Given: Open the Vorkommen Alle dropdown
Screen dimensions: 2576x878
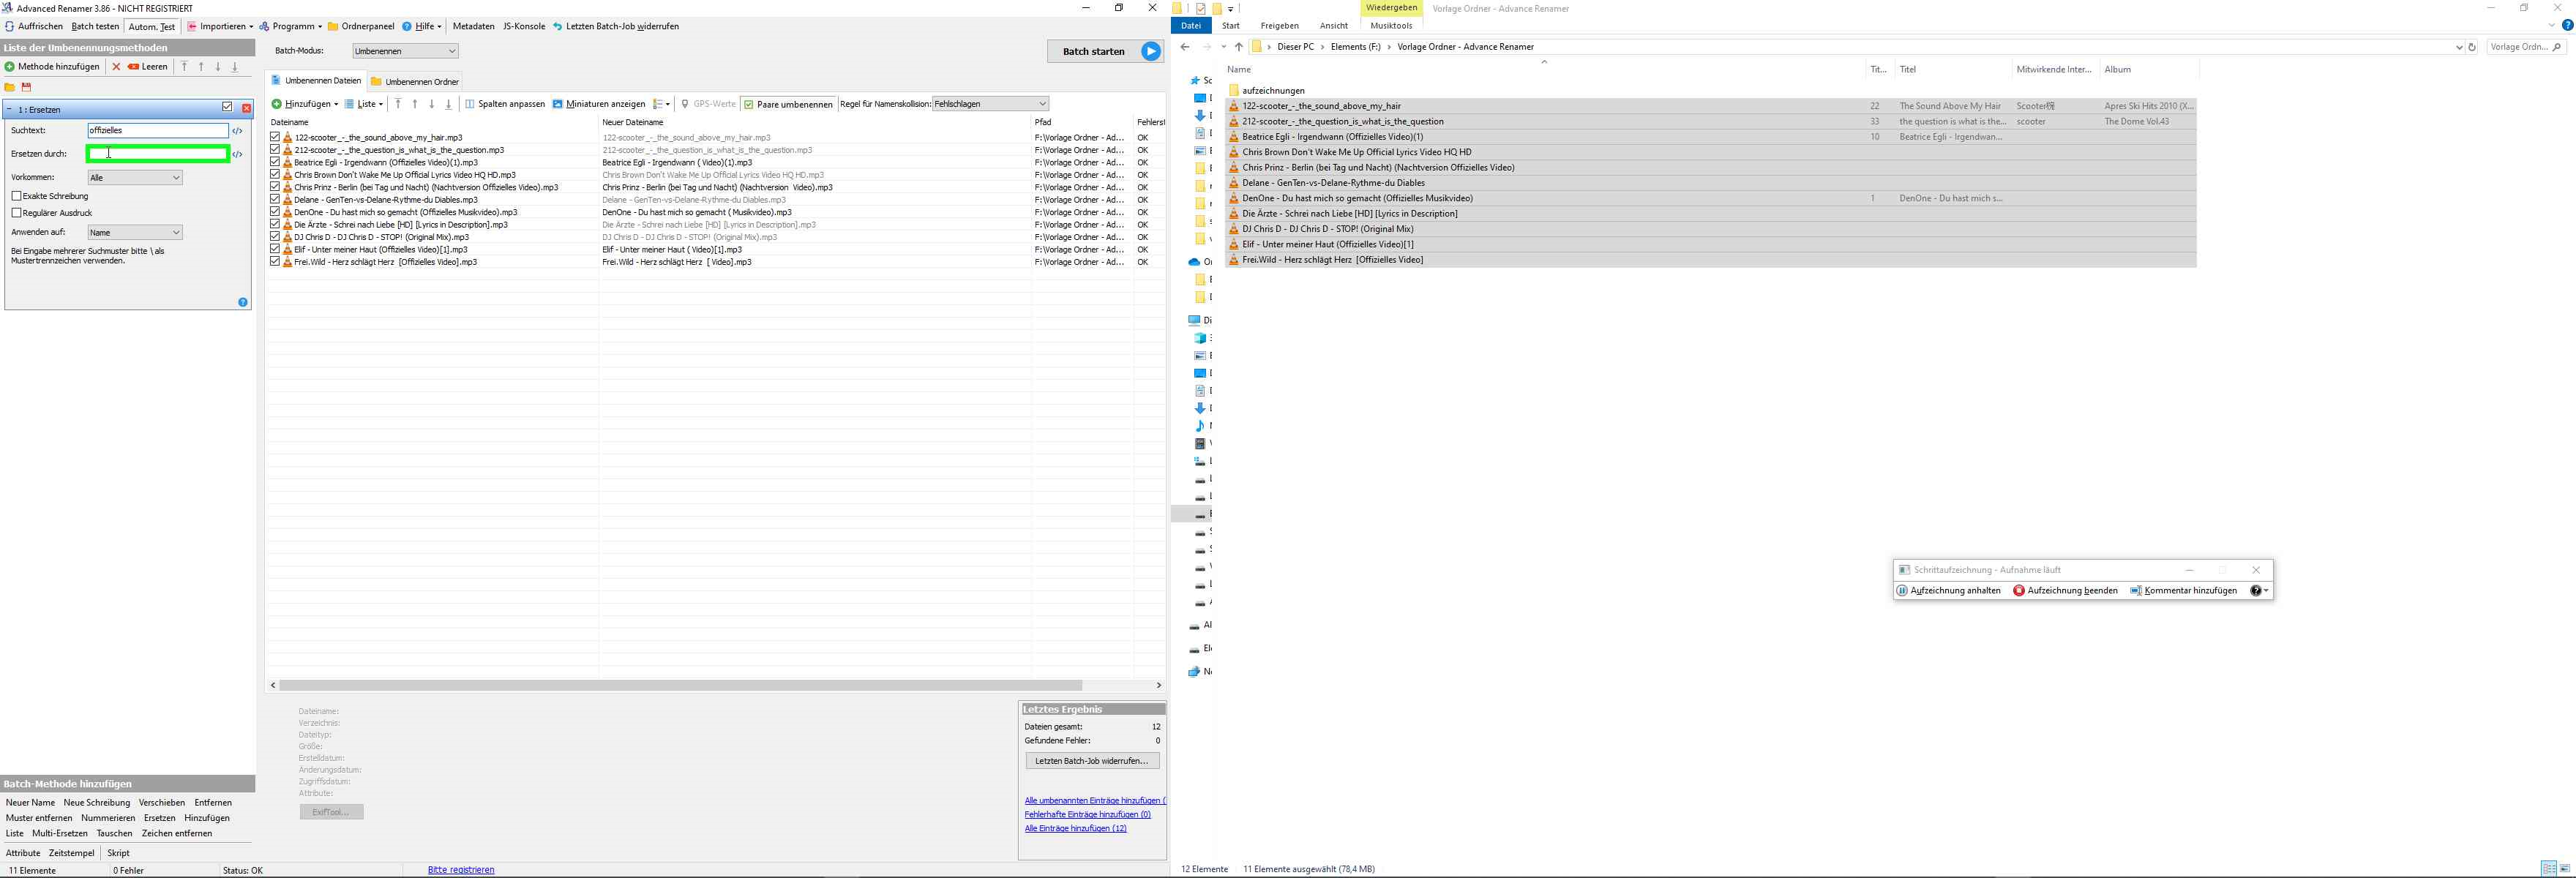Looking at the screenshot, I should pos(135,178).
